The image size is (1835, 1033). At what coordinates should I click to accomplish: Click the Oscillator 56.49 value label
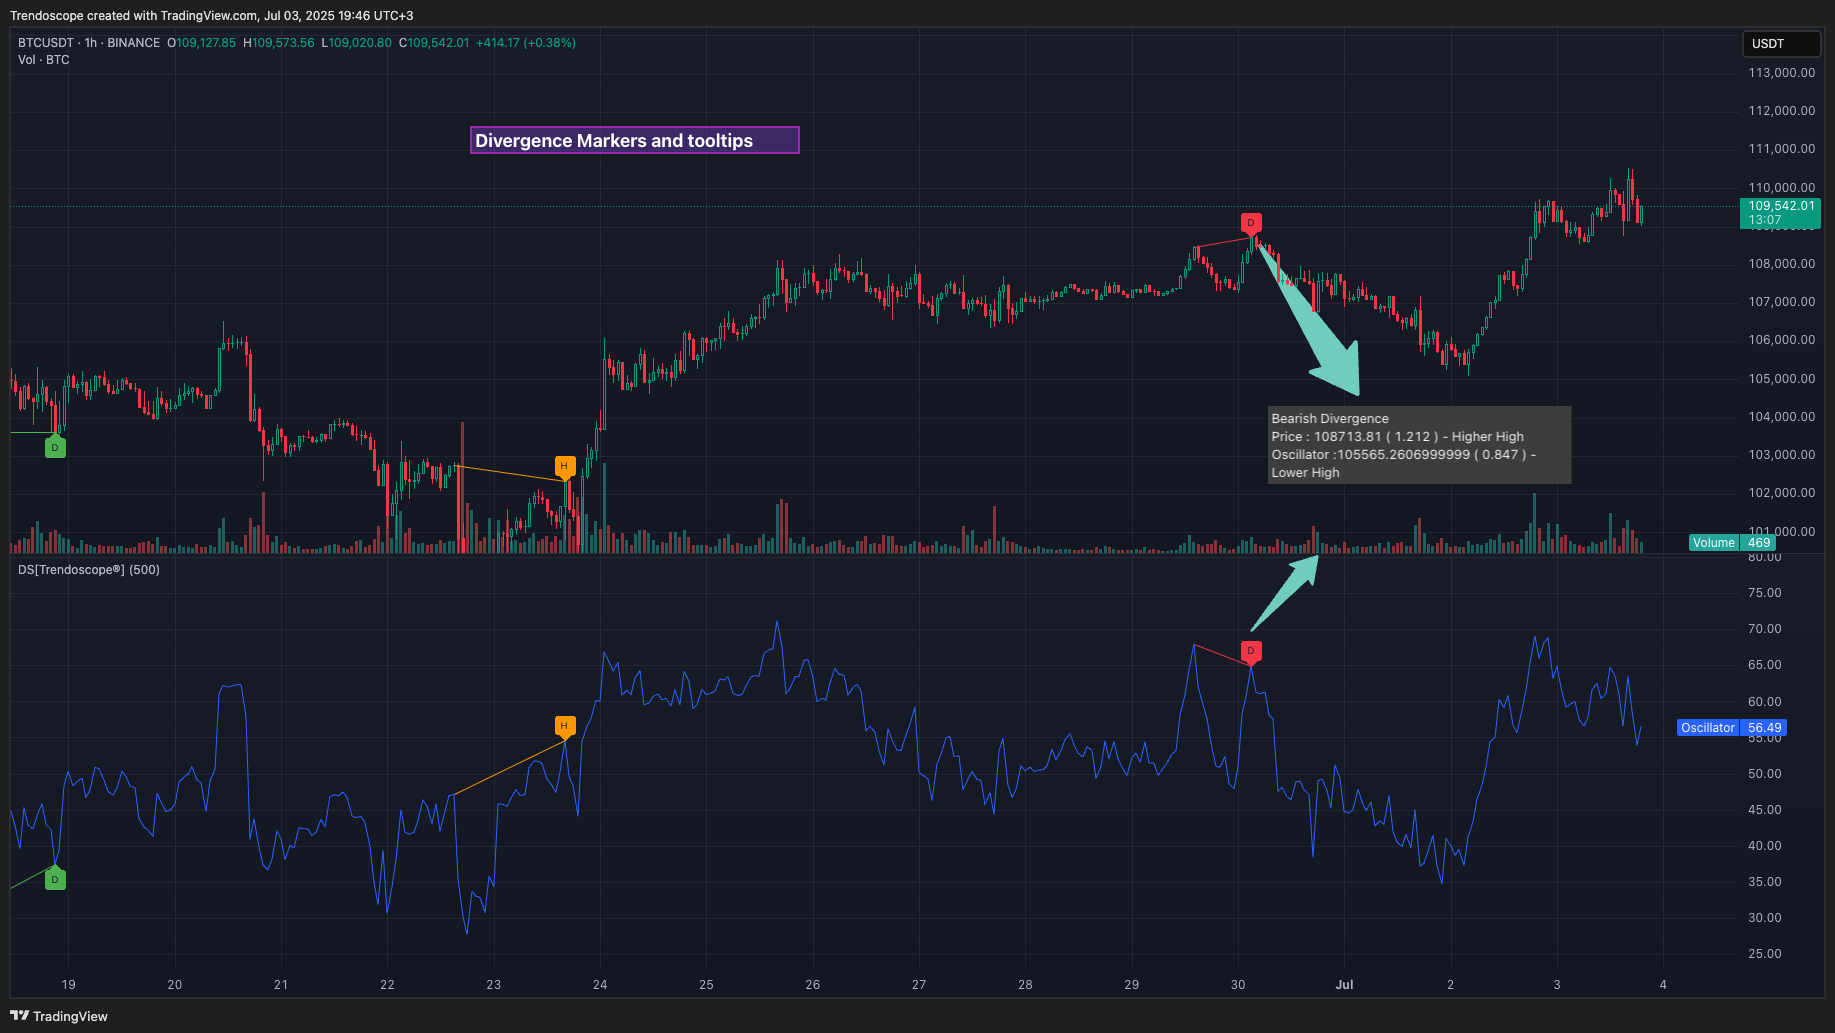pos(1732,728)
